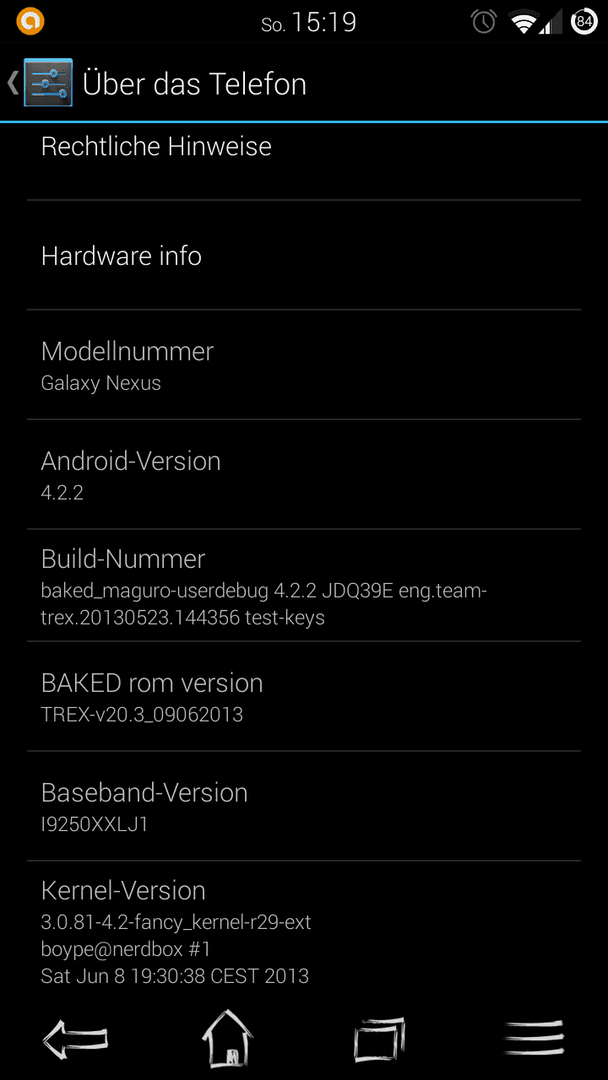Screen dimensions: 608x1080
Task: Tap the Über das Telefon title
Action: (194, 84)
